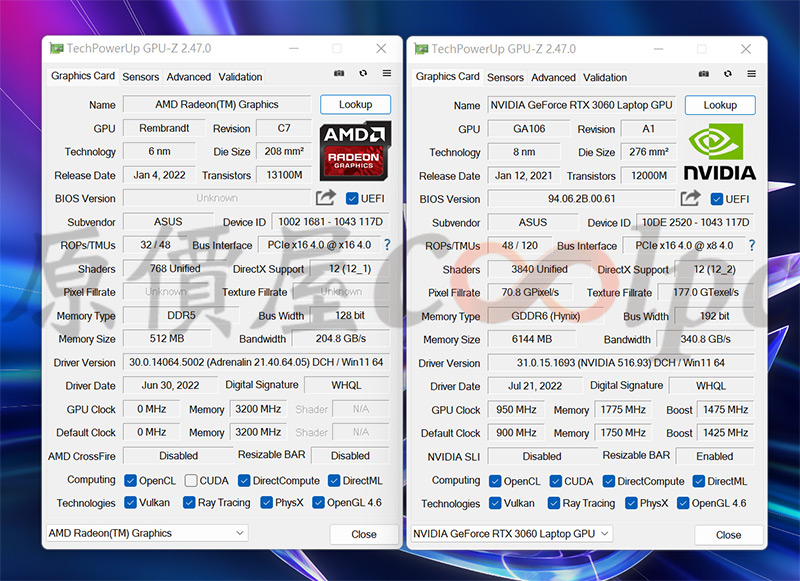Click the Jul 21, 2022 driver date
The width and height of the screenshot is (800, 581).
[535, 386]
